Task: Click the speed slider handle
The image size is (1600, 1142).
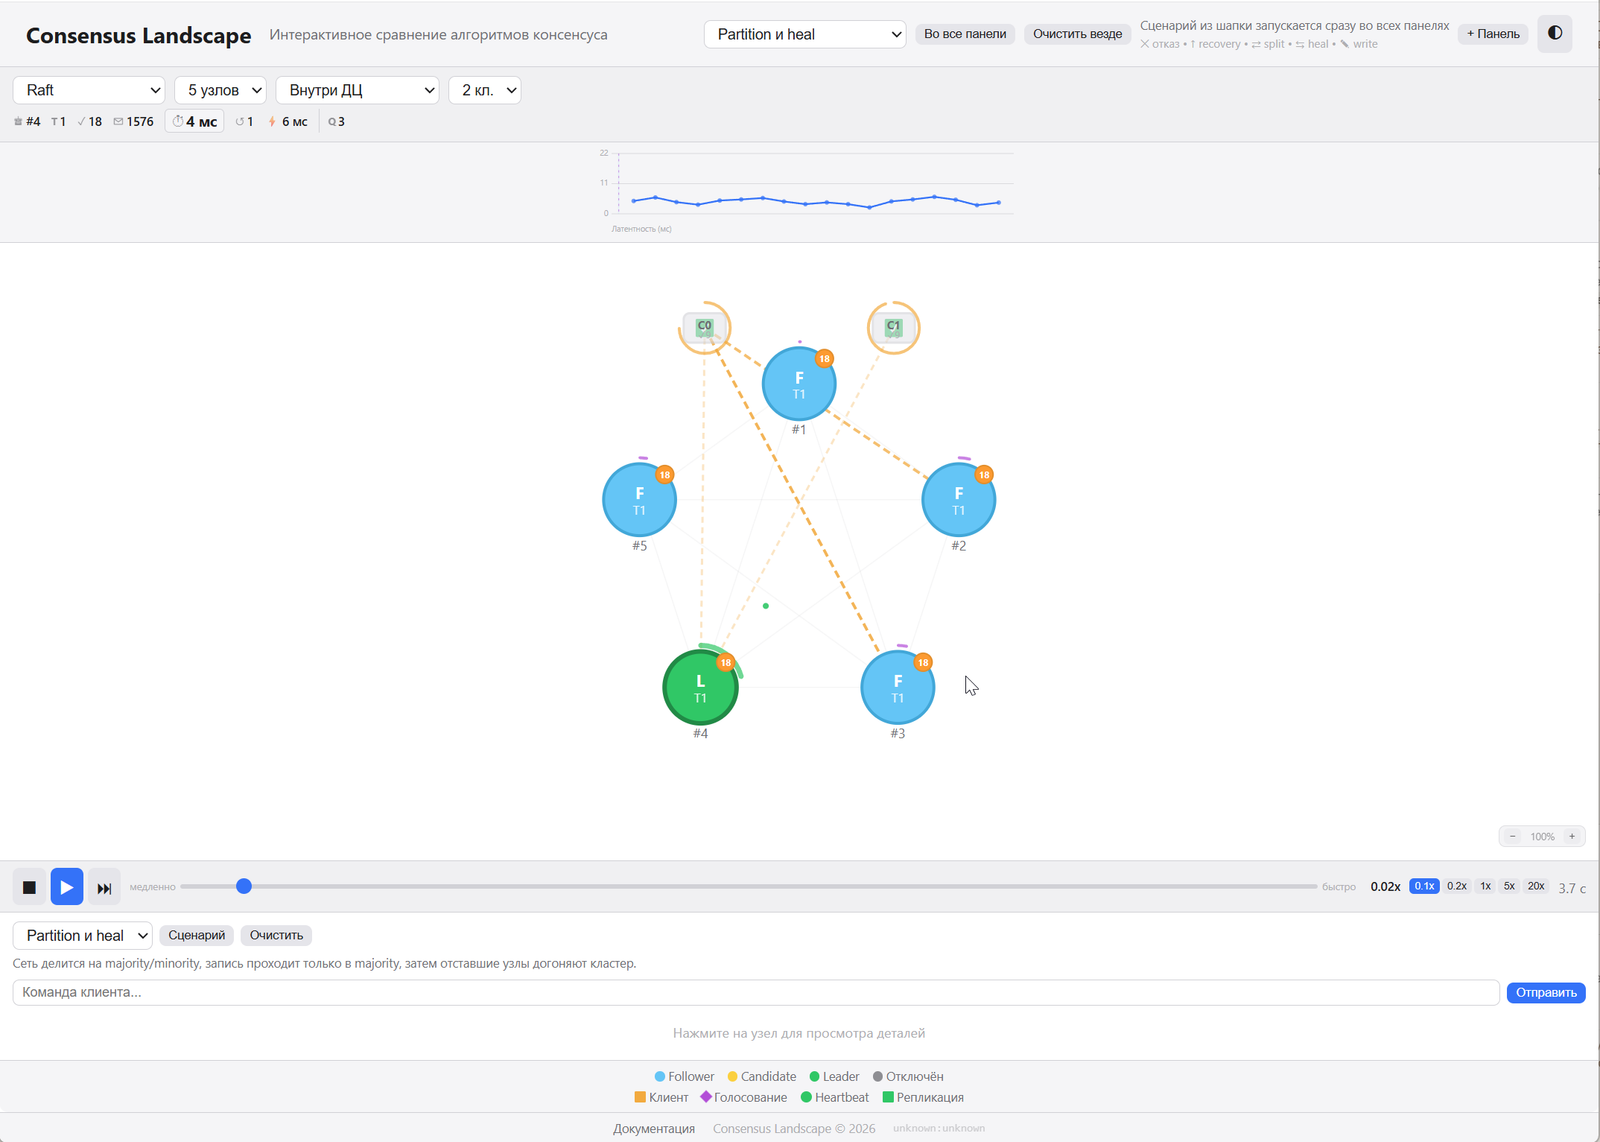Action: (x=244, y=886)
